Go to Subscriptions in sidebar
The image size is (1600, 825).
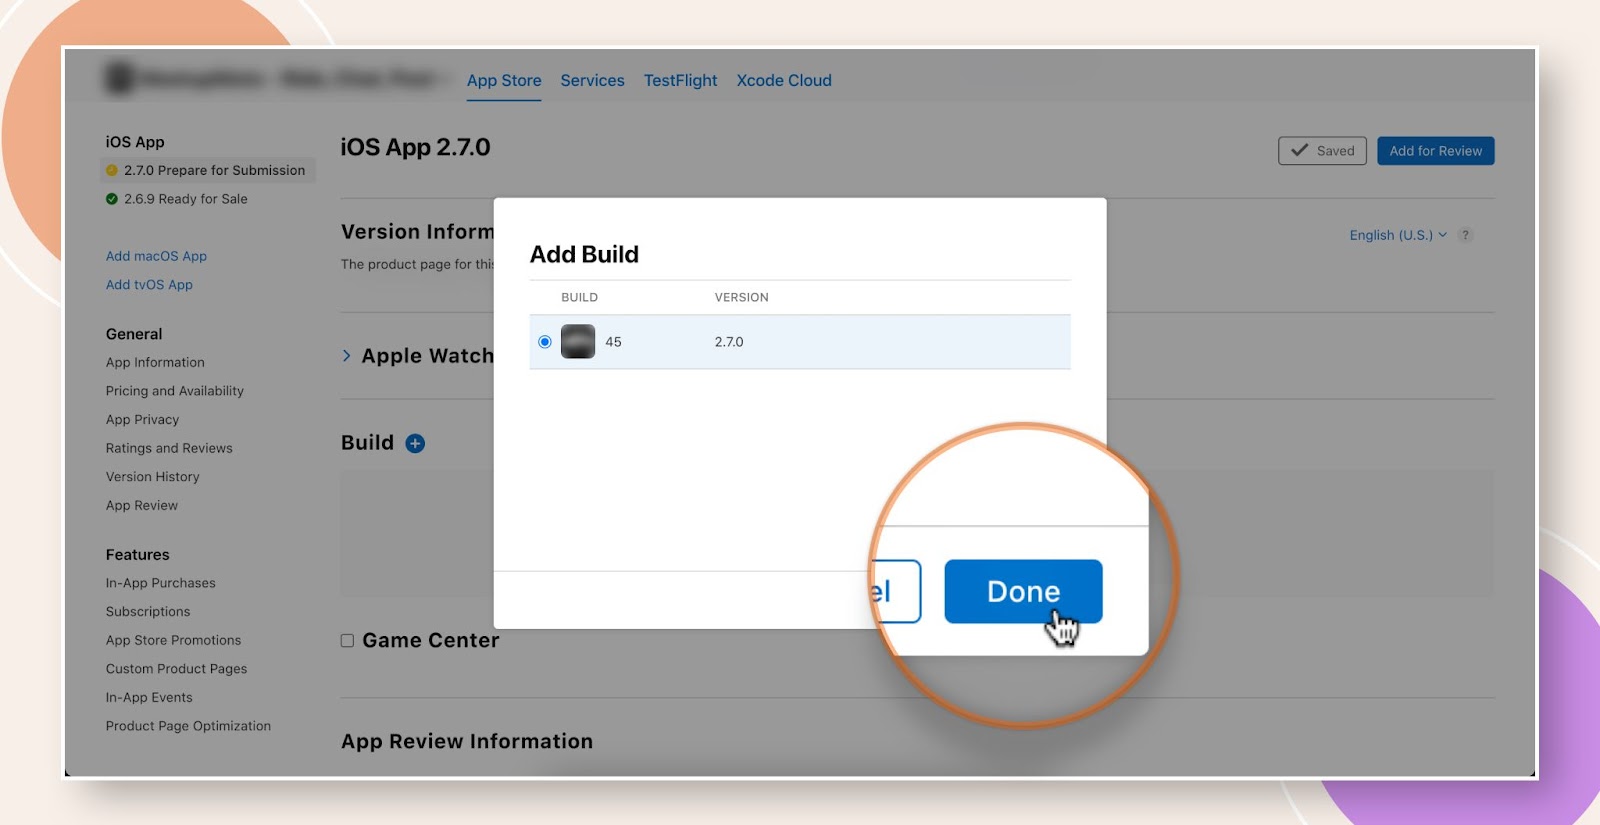(148, 611)
